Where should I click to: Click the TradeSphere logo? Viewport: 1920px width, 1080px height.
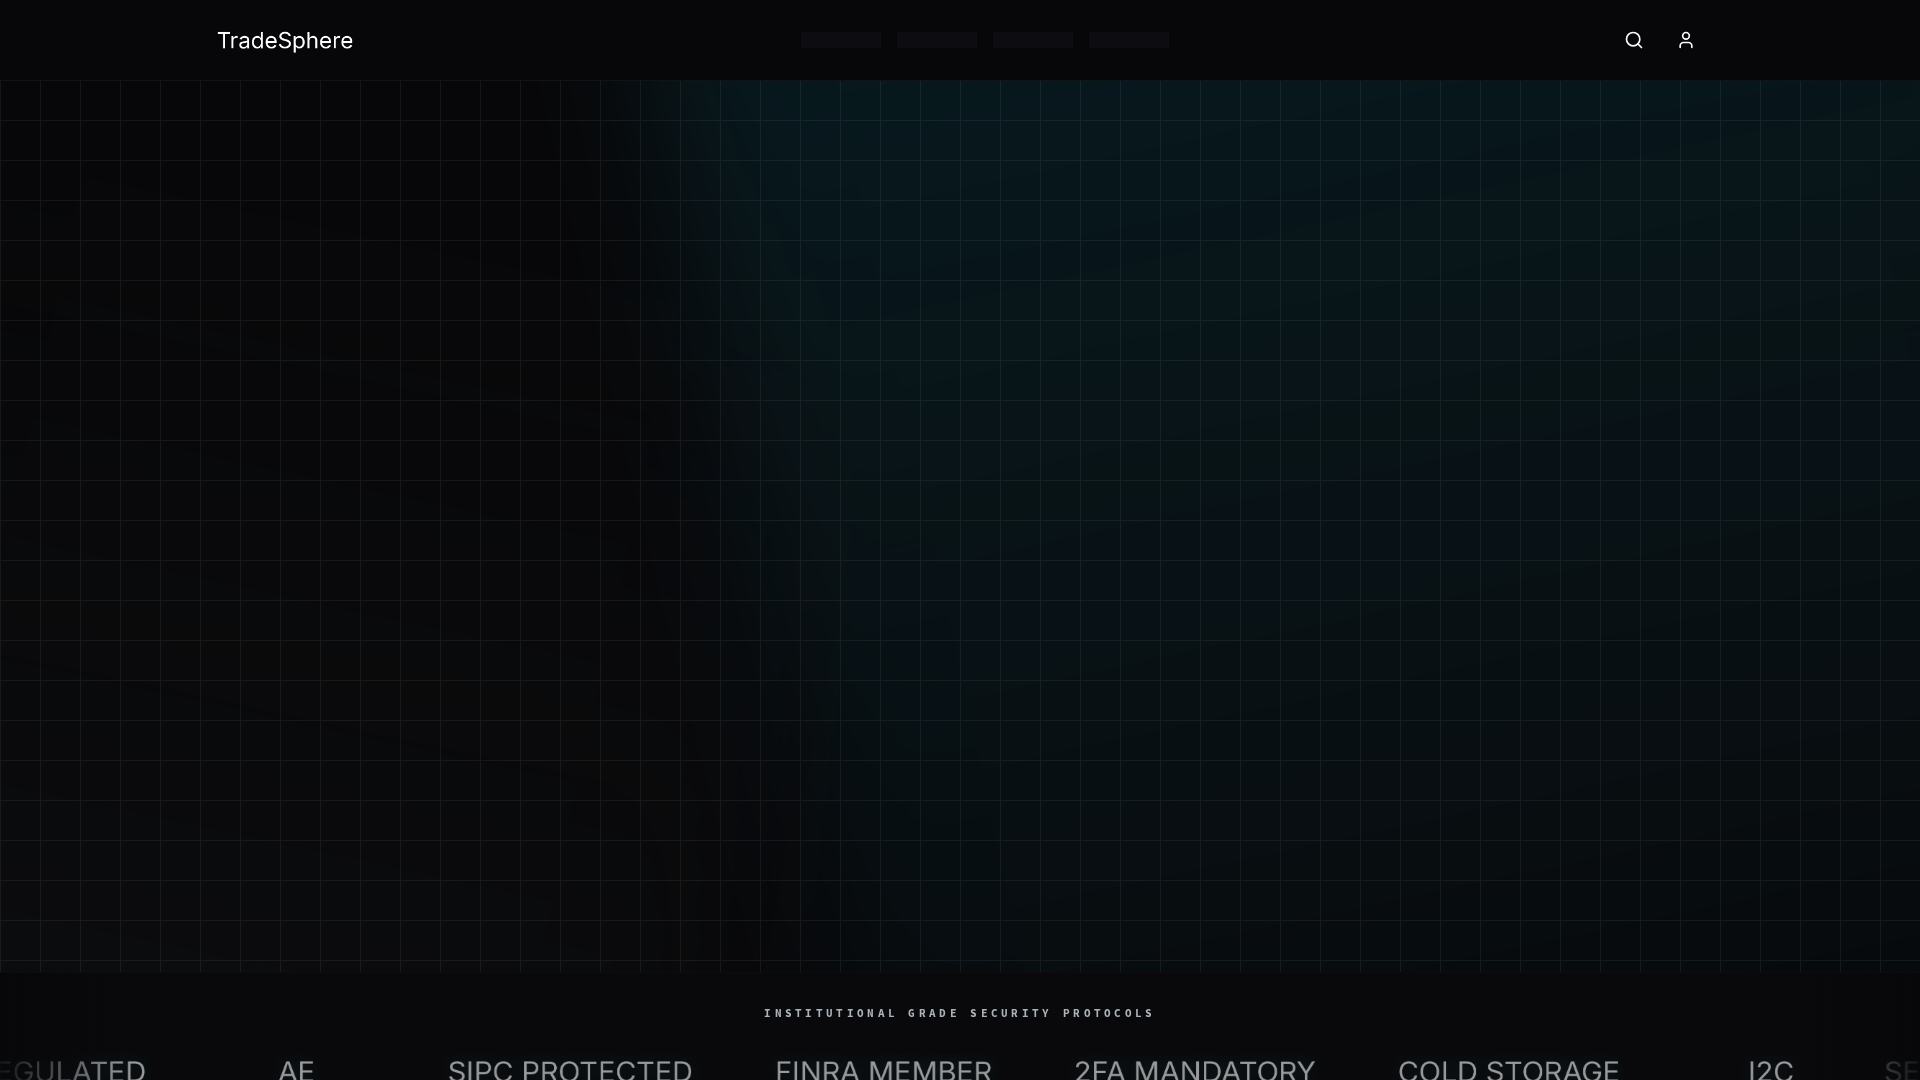click(x=285, y=41)
